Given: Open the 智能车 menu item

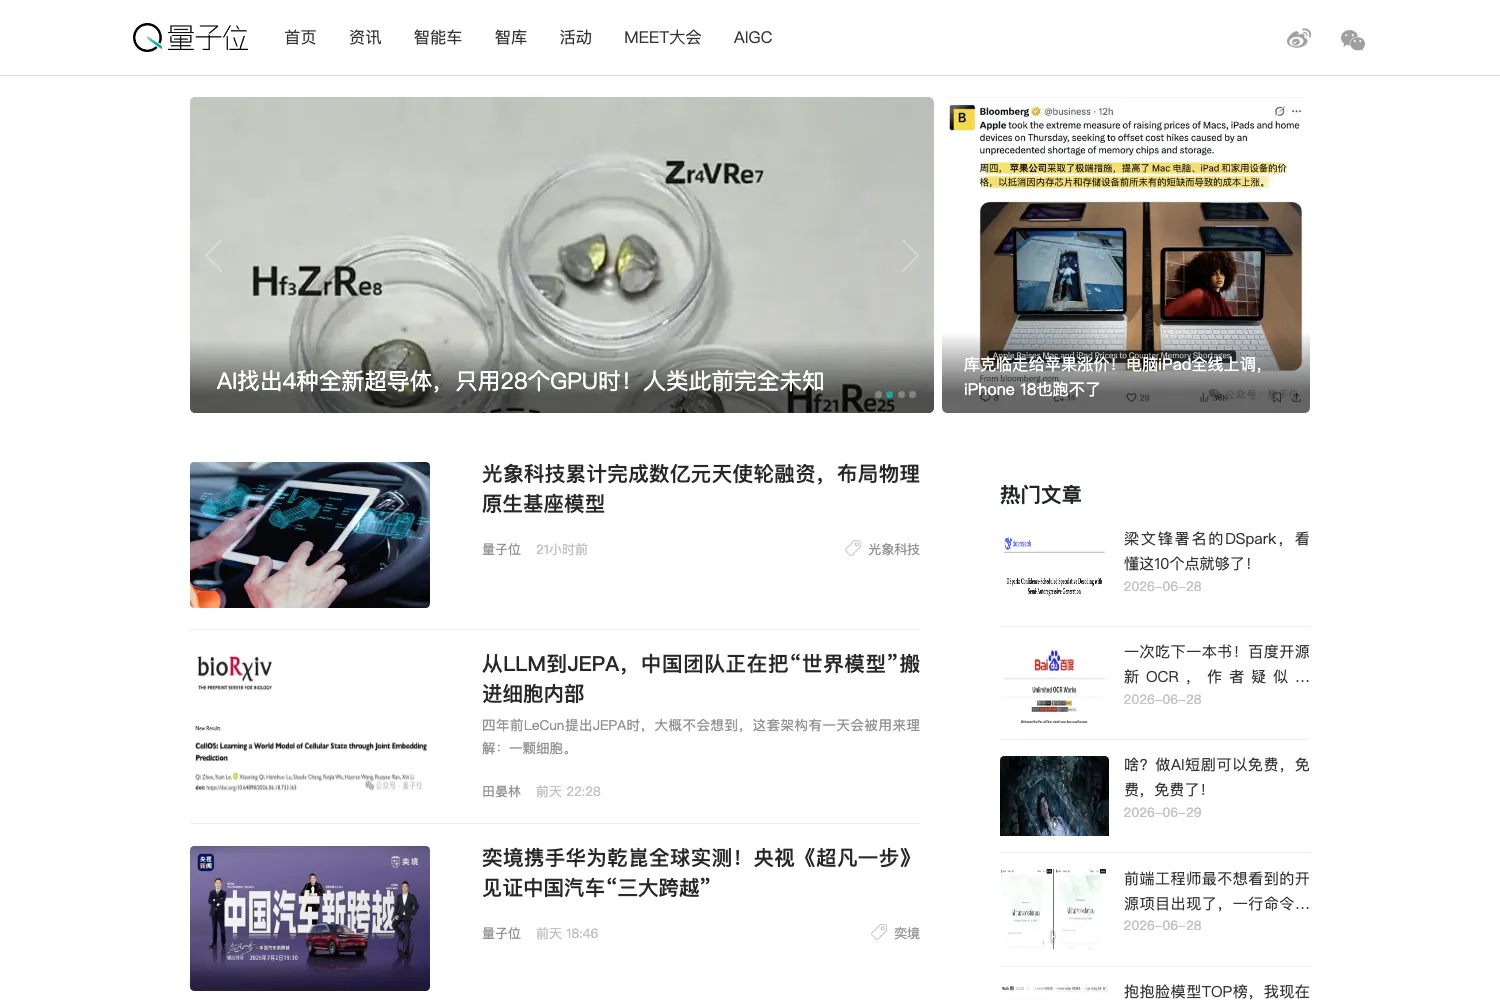Looking at the screenshot, I should (438, 38).
